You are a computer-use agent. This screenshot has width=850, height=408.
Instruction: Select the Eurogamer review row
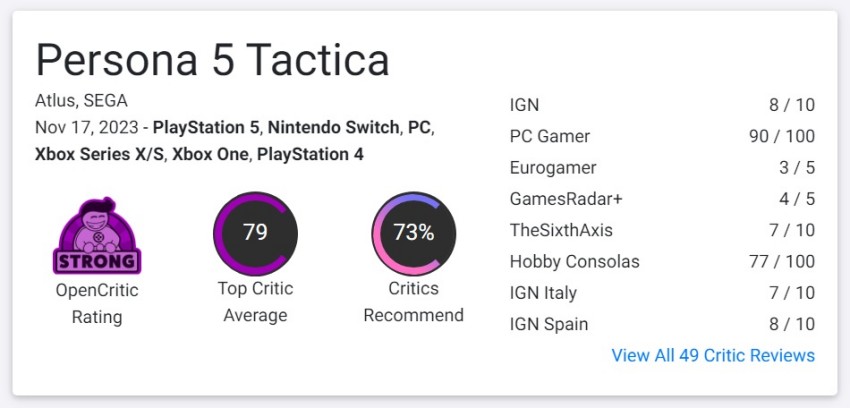[x=662, y=167]
